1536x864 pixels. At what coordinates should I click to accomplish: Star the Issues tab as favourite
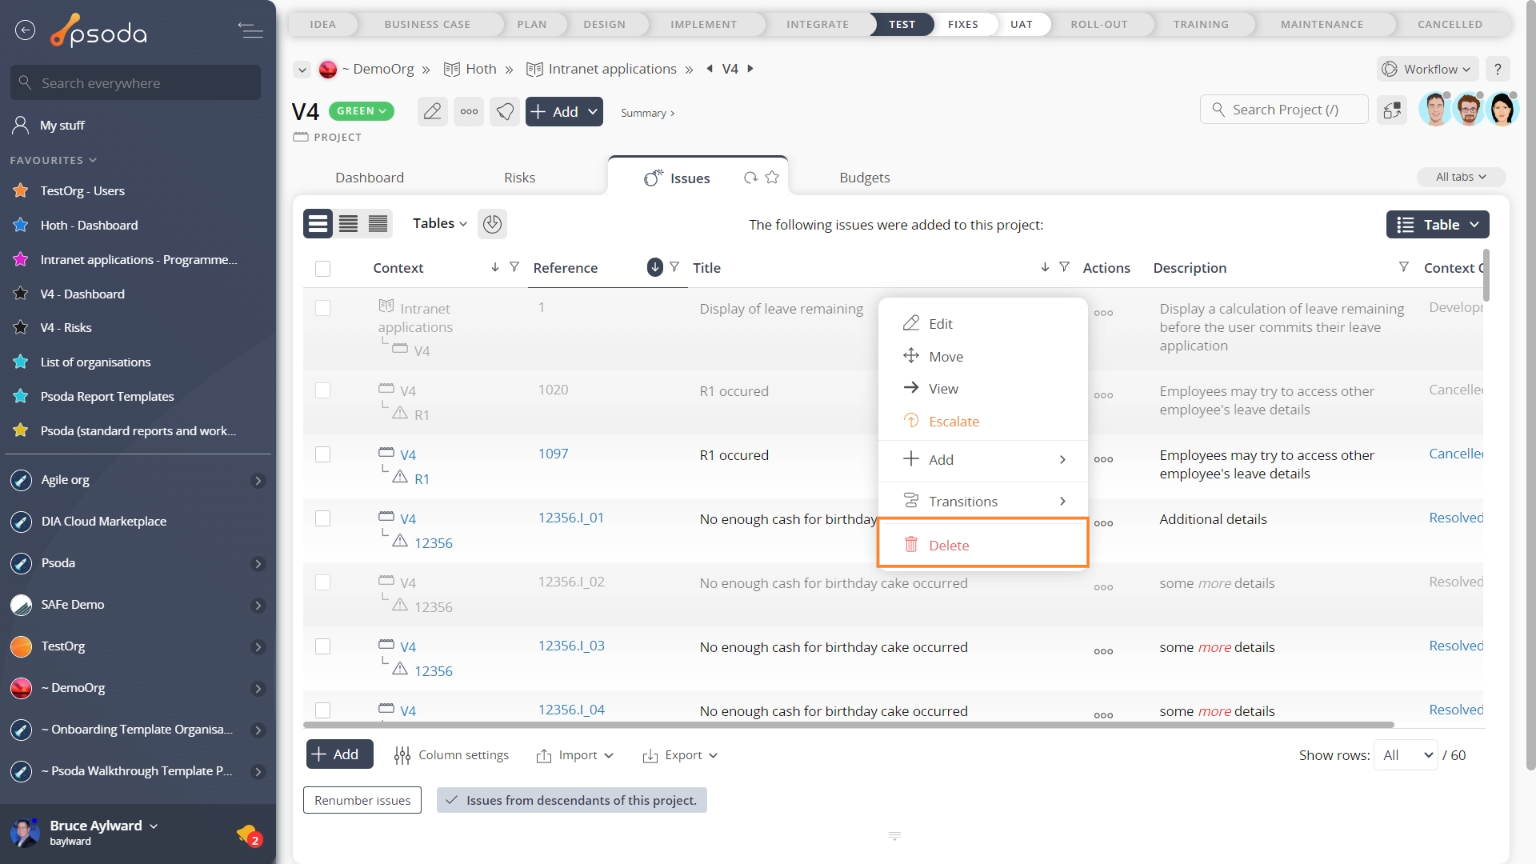(772, 178)
